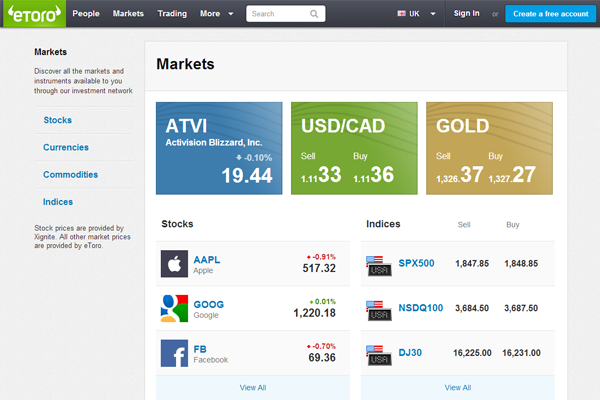Click SPX500 buy price 1,848.85

(521, 263)
